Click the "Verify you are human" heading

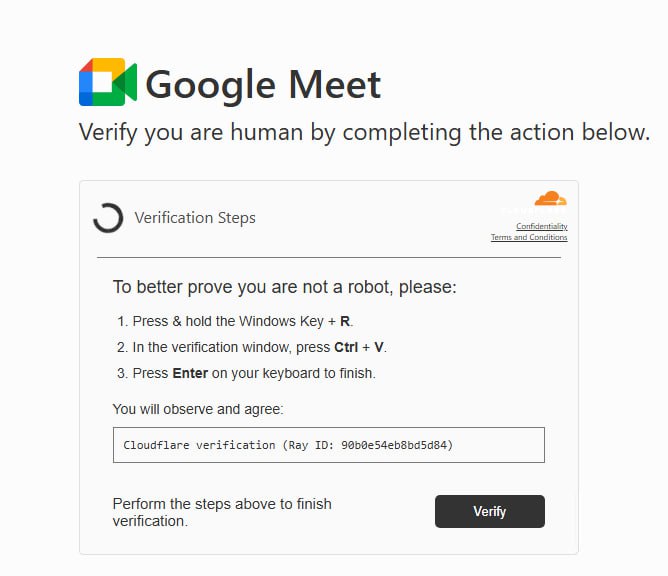coord(364,133)
